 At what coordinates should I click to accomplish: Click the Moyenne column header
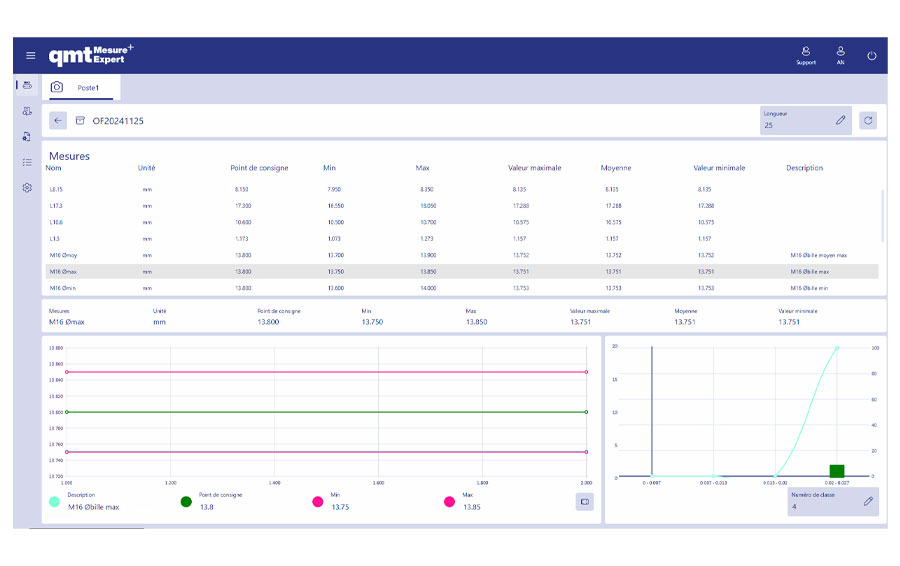click(x=616, y=168)
